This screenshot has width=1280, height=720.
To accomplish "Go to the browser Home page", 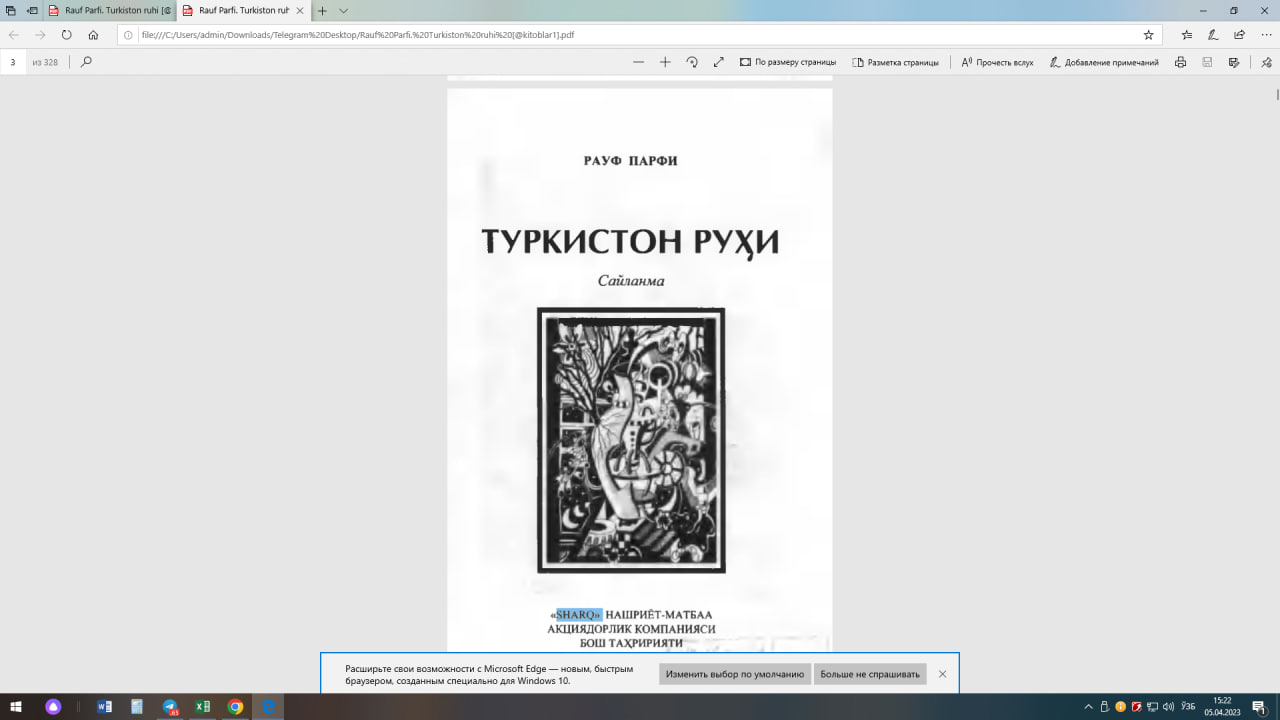I will coord(93,34).
